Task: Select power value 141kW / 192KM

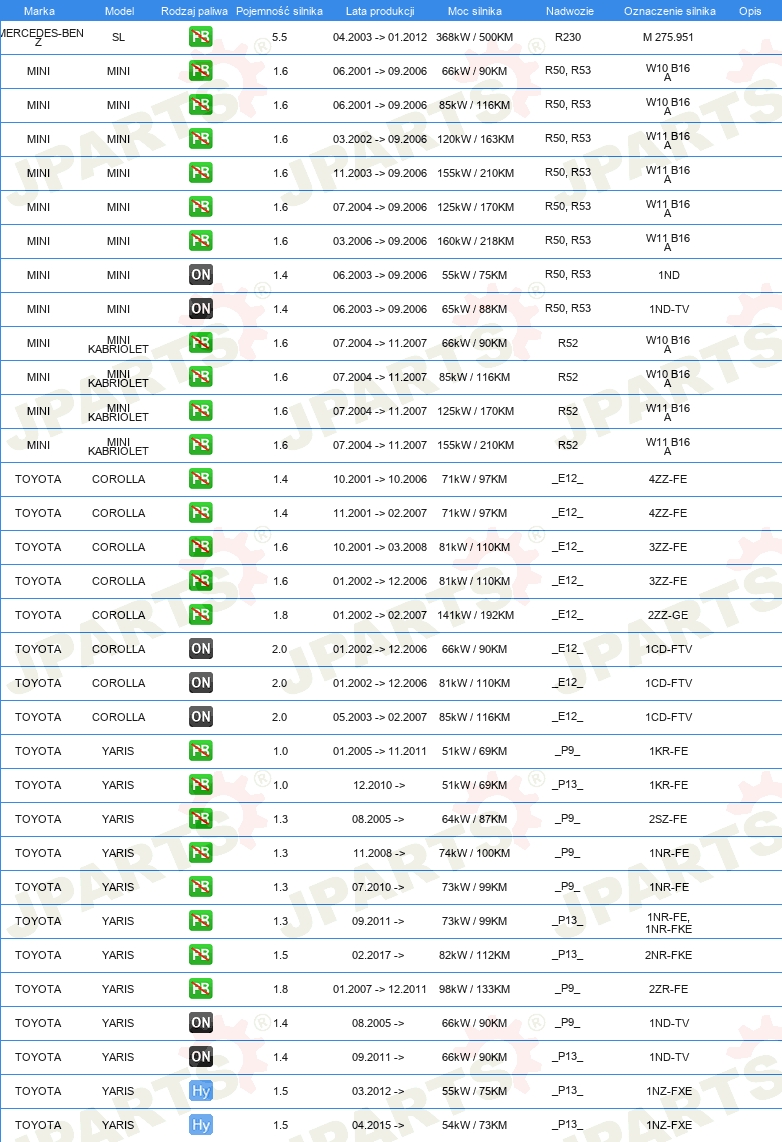Action: pyautogui.click(x=475, y=615)
